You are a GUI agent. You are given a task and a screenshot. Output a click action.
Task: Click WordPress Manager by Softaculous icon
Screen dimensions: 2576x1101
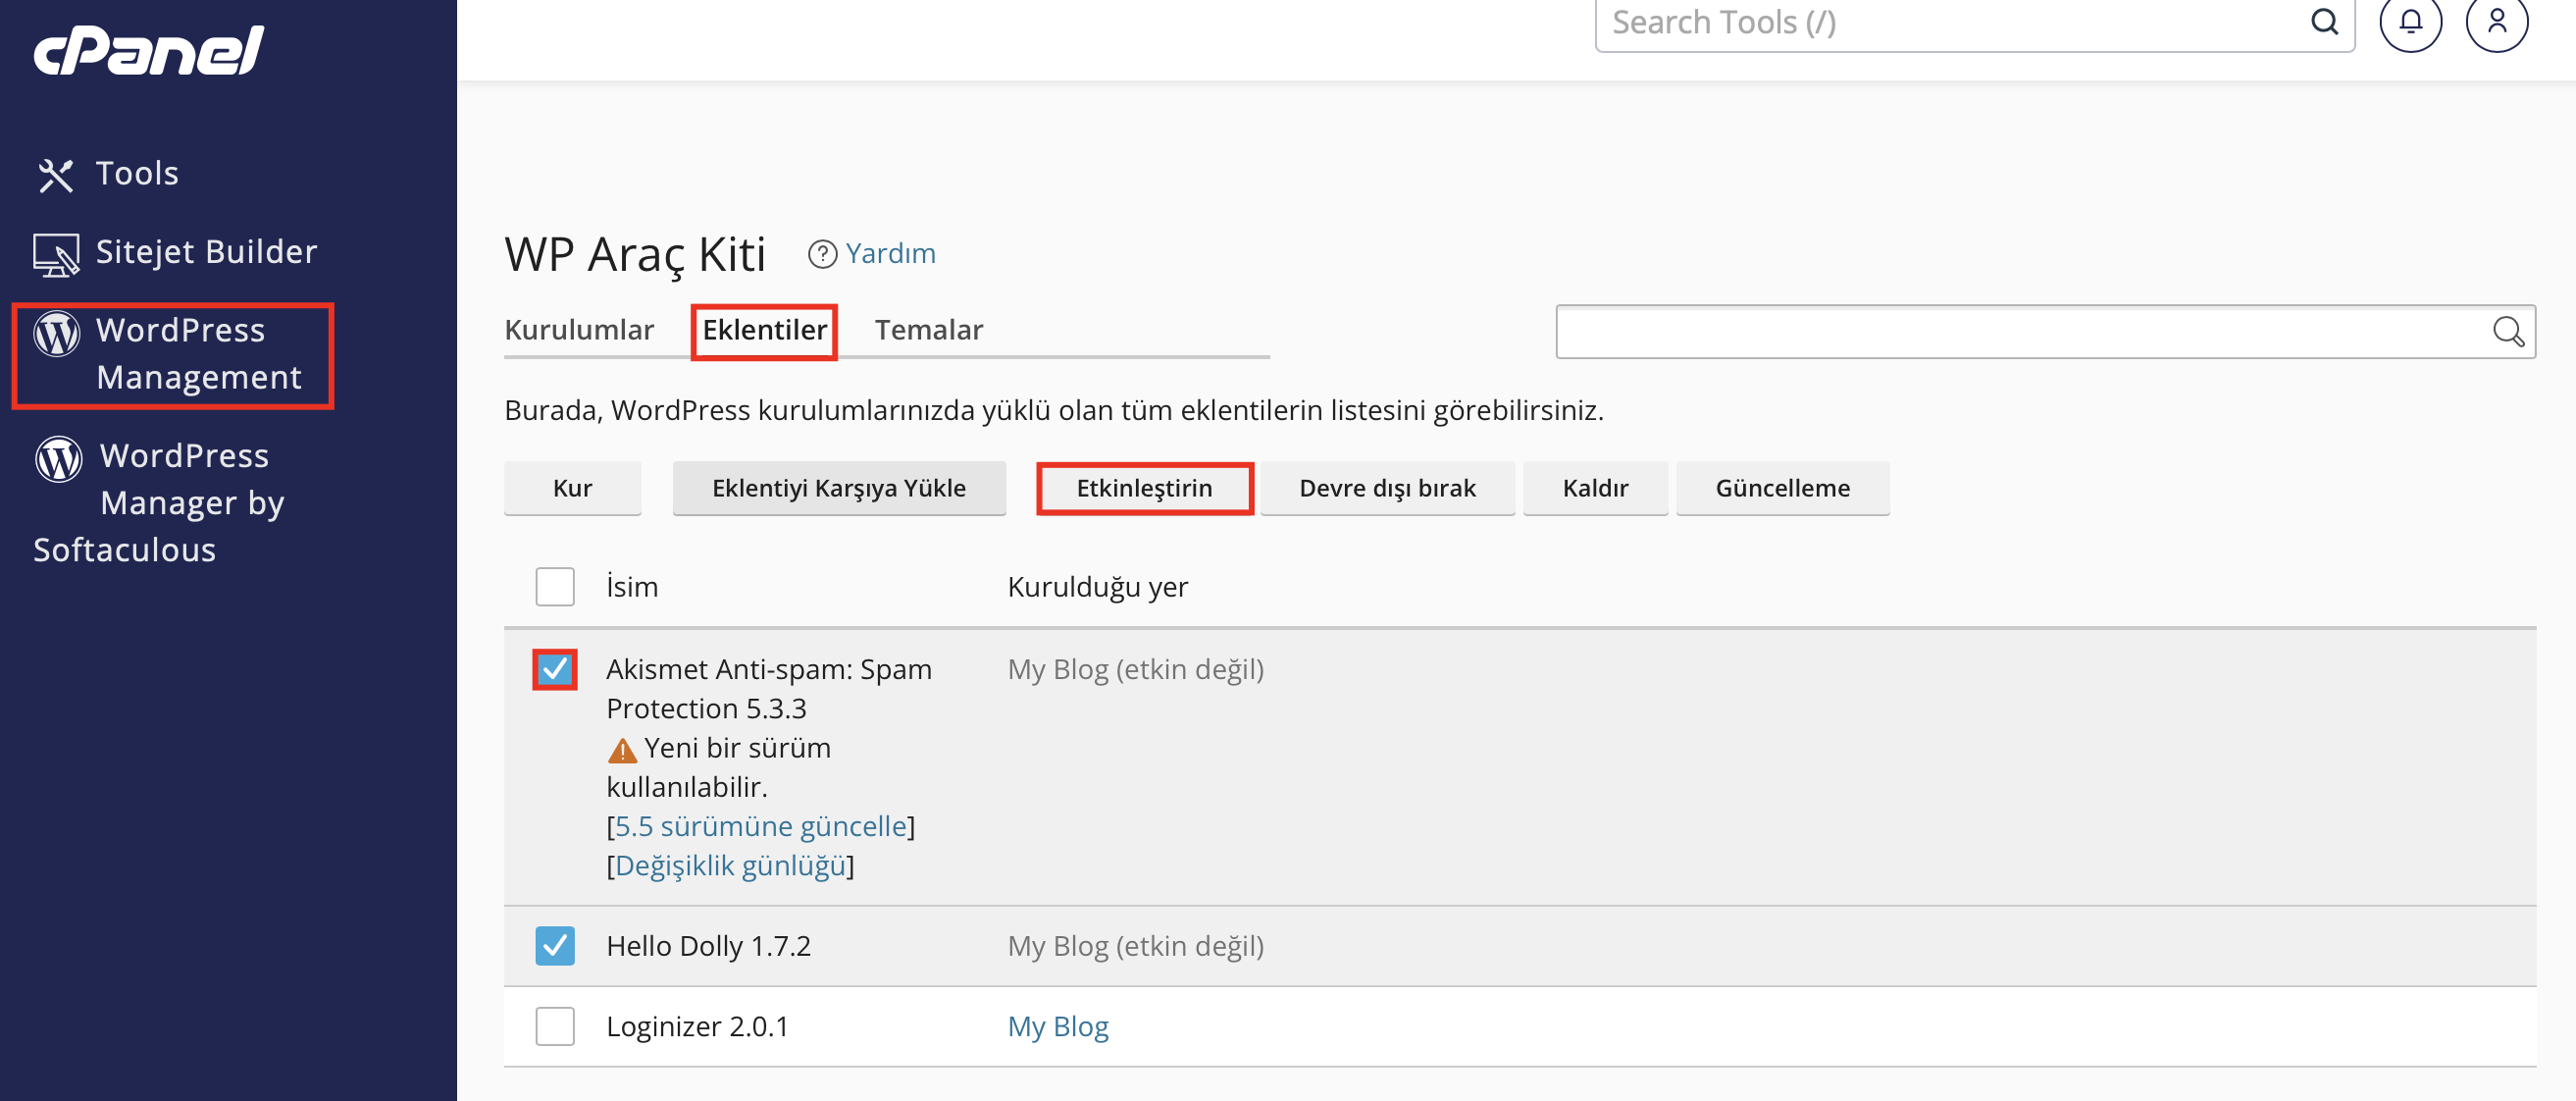tap(59, 459)
